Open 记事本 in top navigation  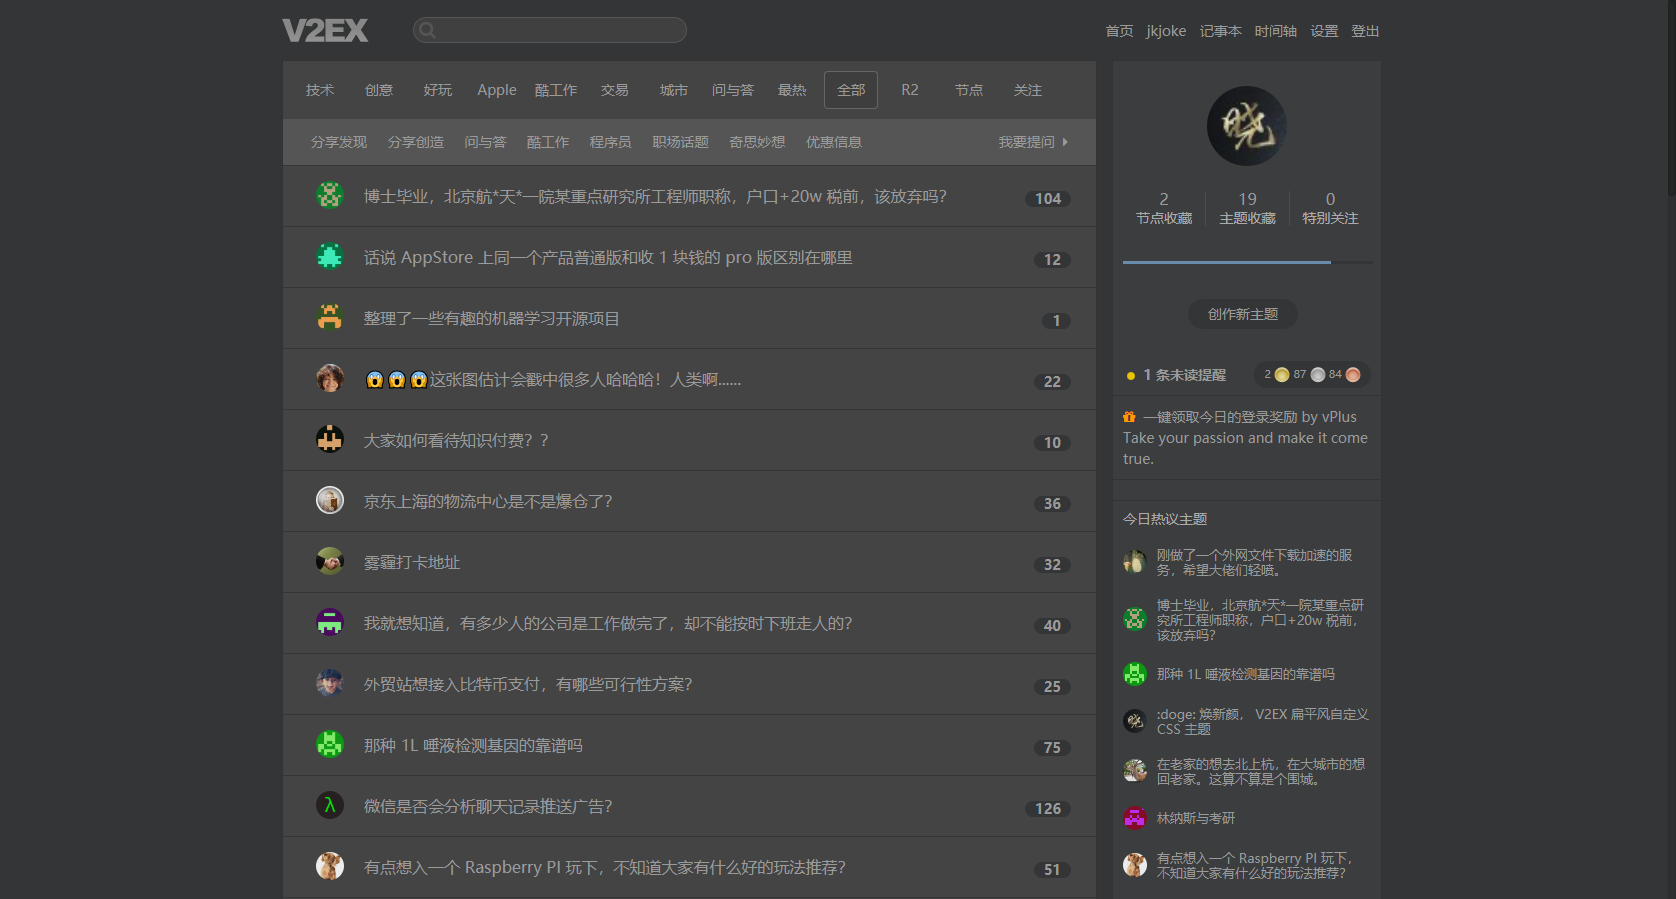click(x=1221, y=31)
